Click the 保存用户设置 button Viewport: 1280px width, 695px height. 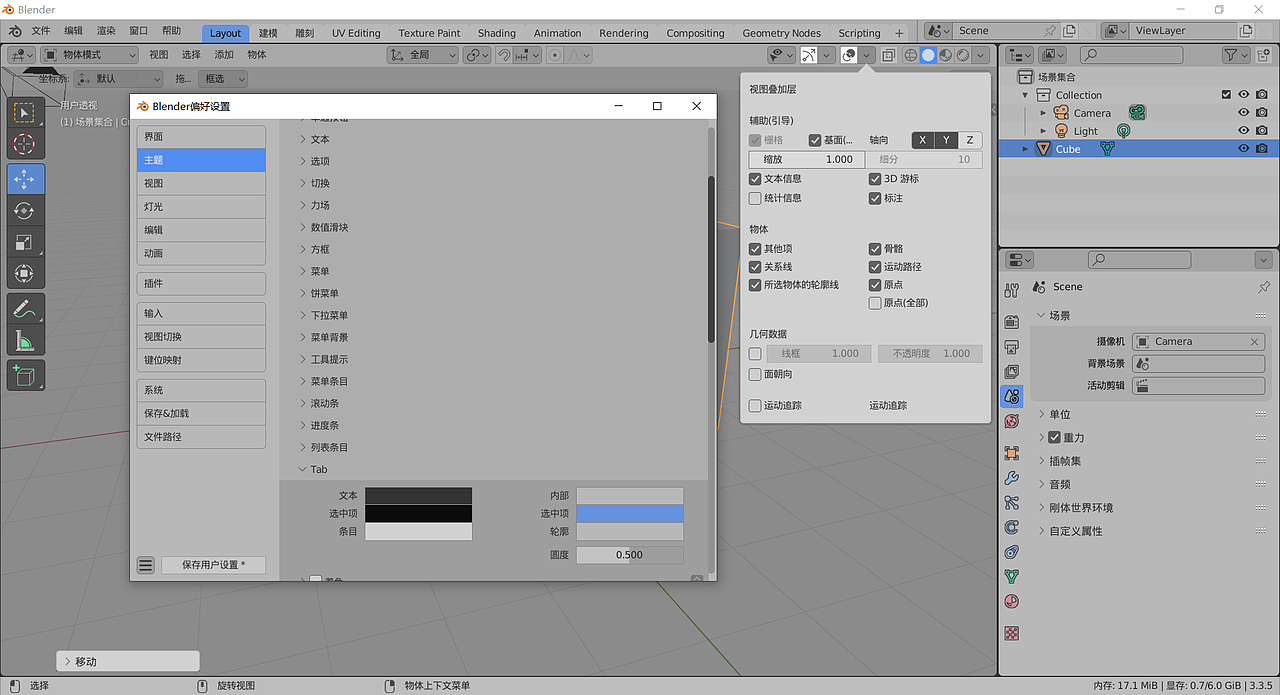(x=213, y=564)
